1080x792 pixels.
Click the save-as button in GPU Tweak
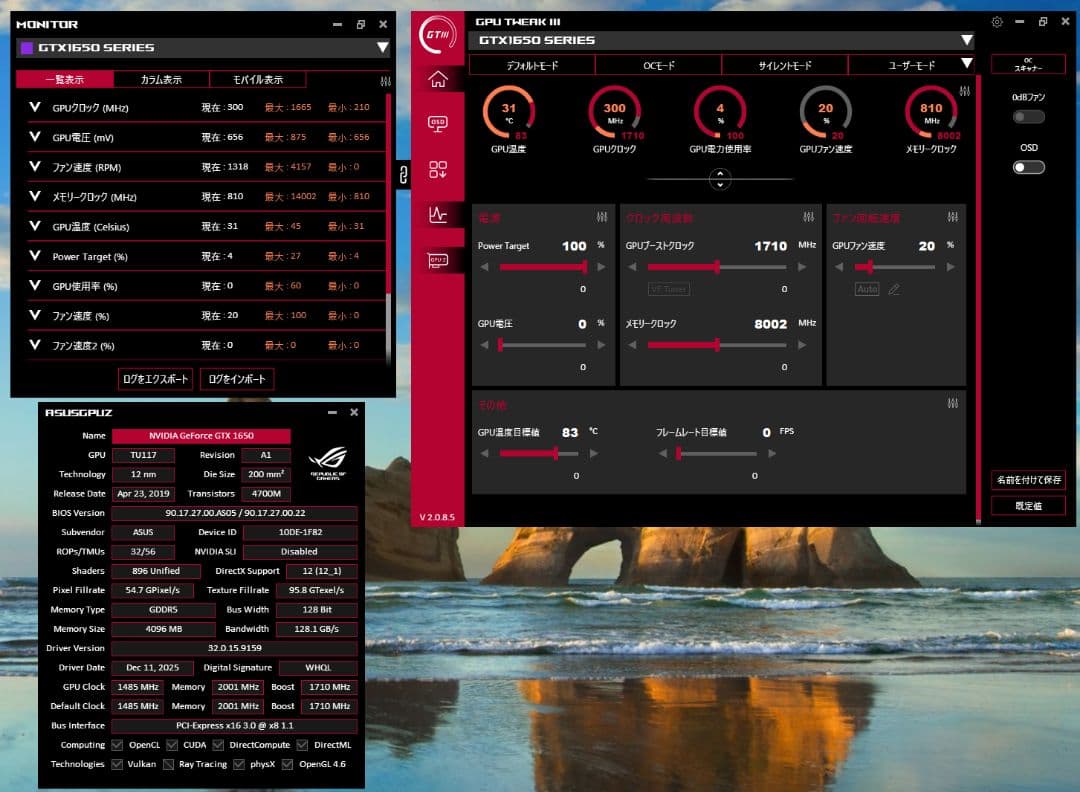[x=1028, y=480]
